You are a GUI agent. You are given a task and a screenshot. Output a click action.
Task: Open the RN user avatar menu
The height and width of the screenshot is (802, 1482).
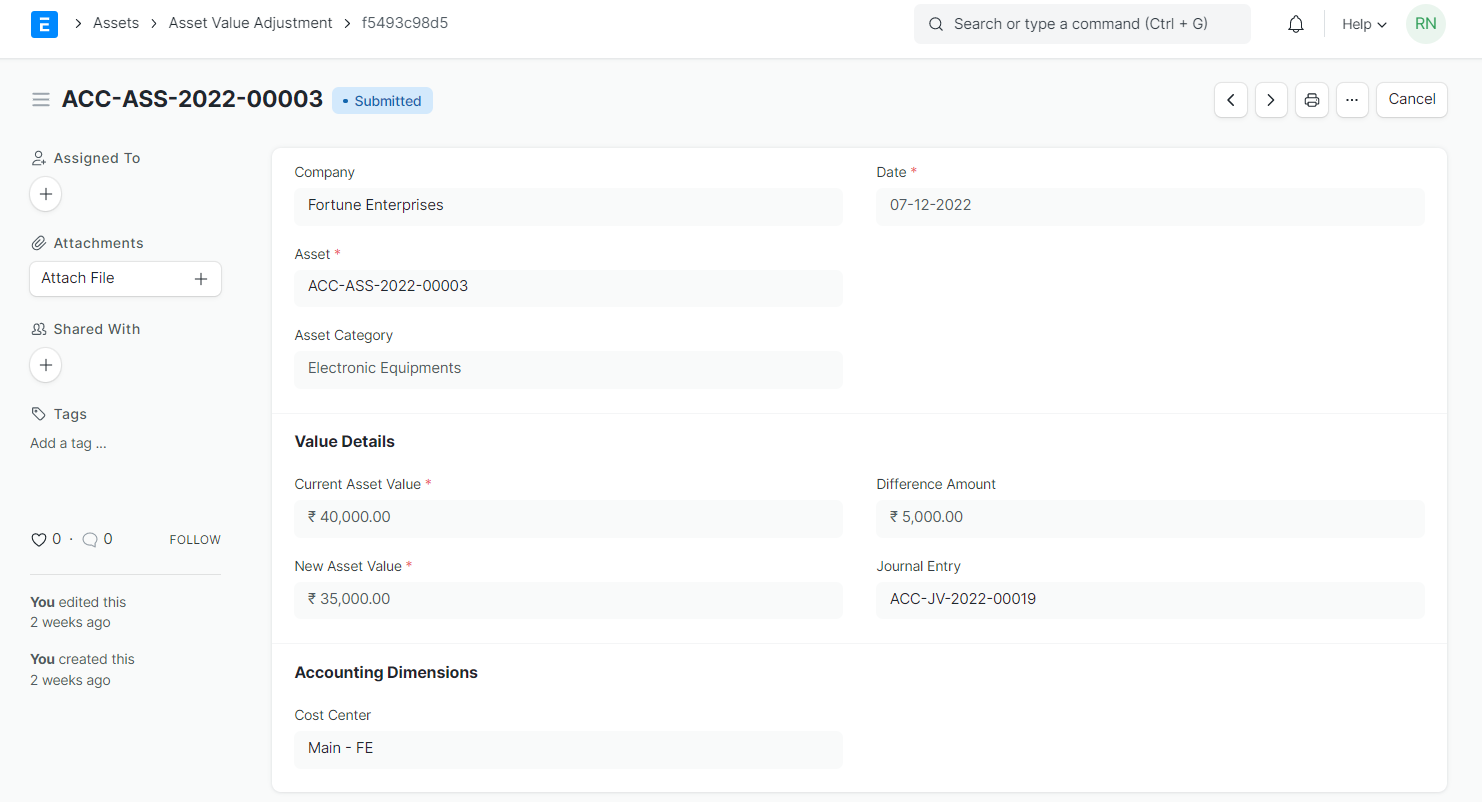click(1425, 24)
